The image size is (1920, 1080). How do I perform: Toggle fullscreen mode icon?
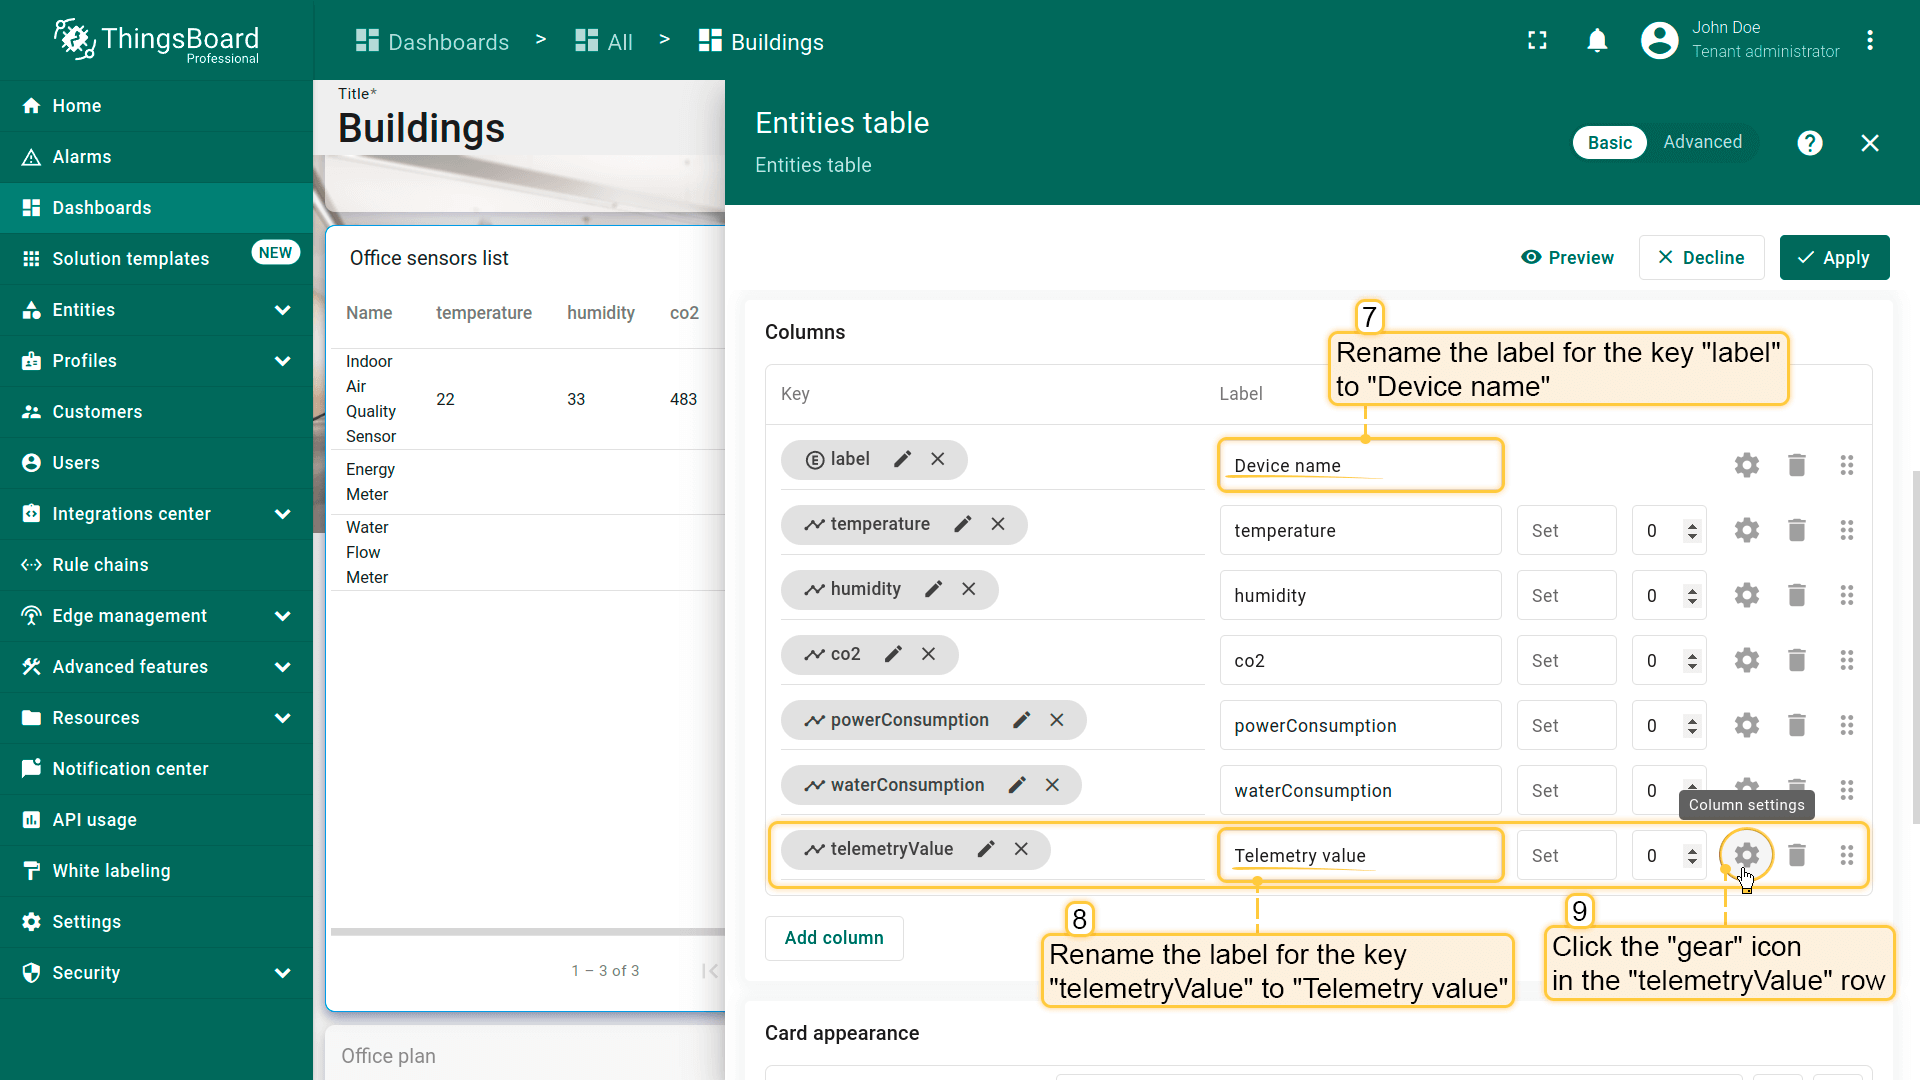pyautogui.click(x=1537, y=41)
